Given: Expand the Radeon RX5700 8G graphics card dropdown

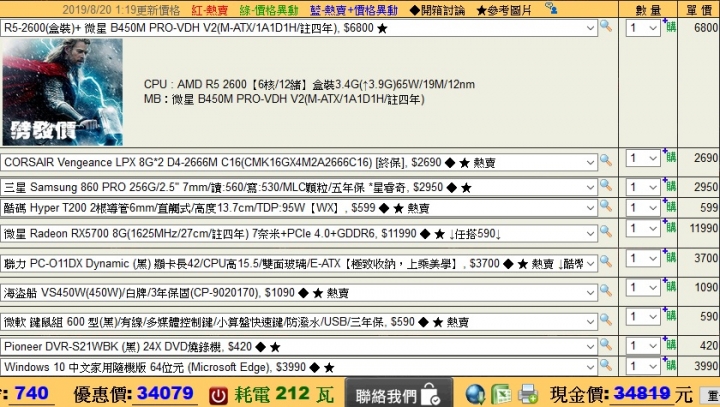Looking at the screenshot, I should click(299, 234).
